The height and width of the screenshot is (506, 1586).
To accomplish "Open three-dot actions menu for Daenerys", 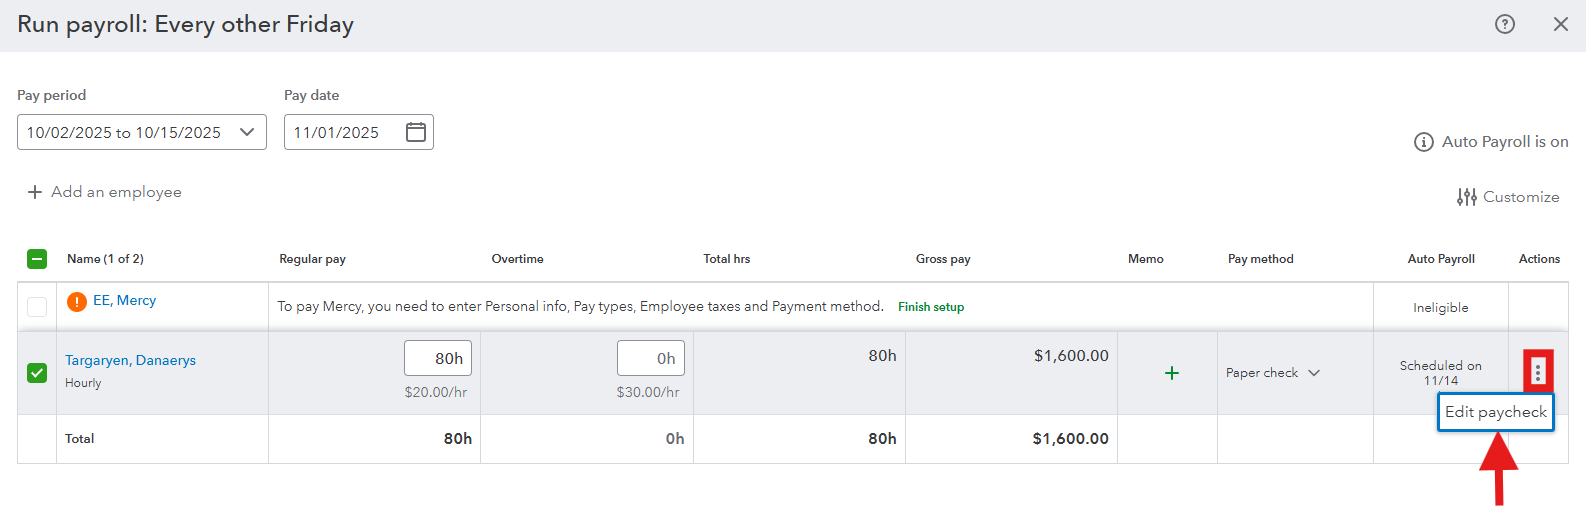I will pos(1538,372).
